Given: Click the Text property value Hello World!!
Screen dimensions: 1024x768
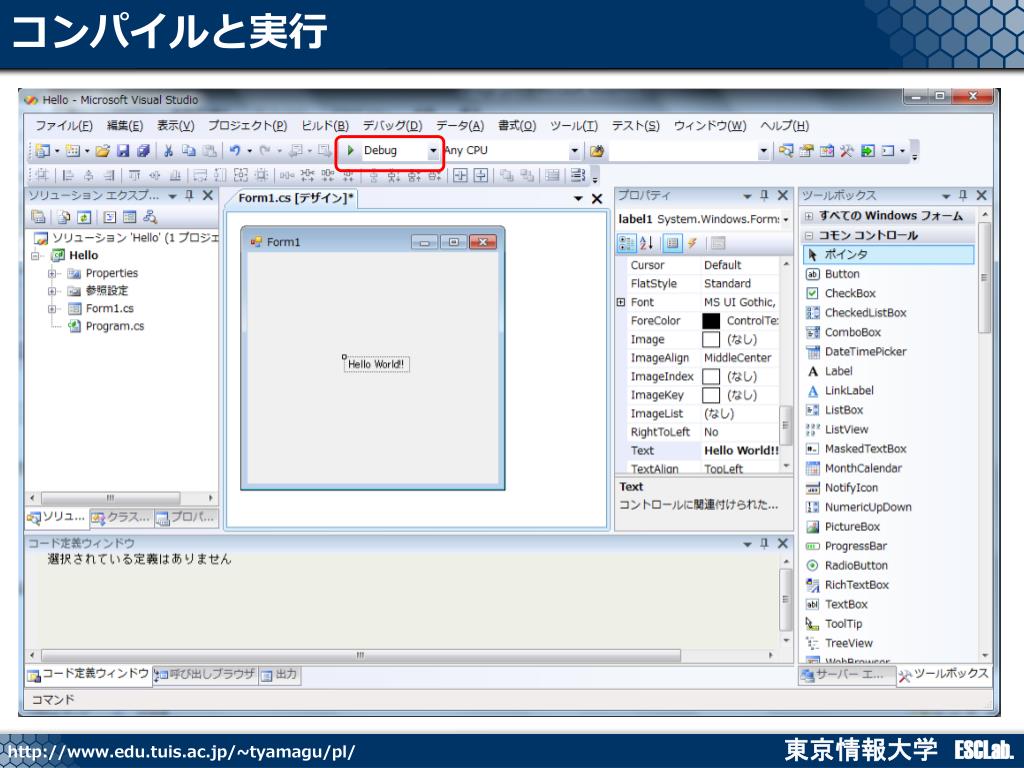Looking at the screenshot, I should click(741, 451).
